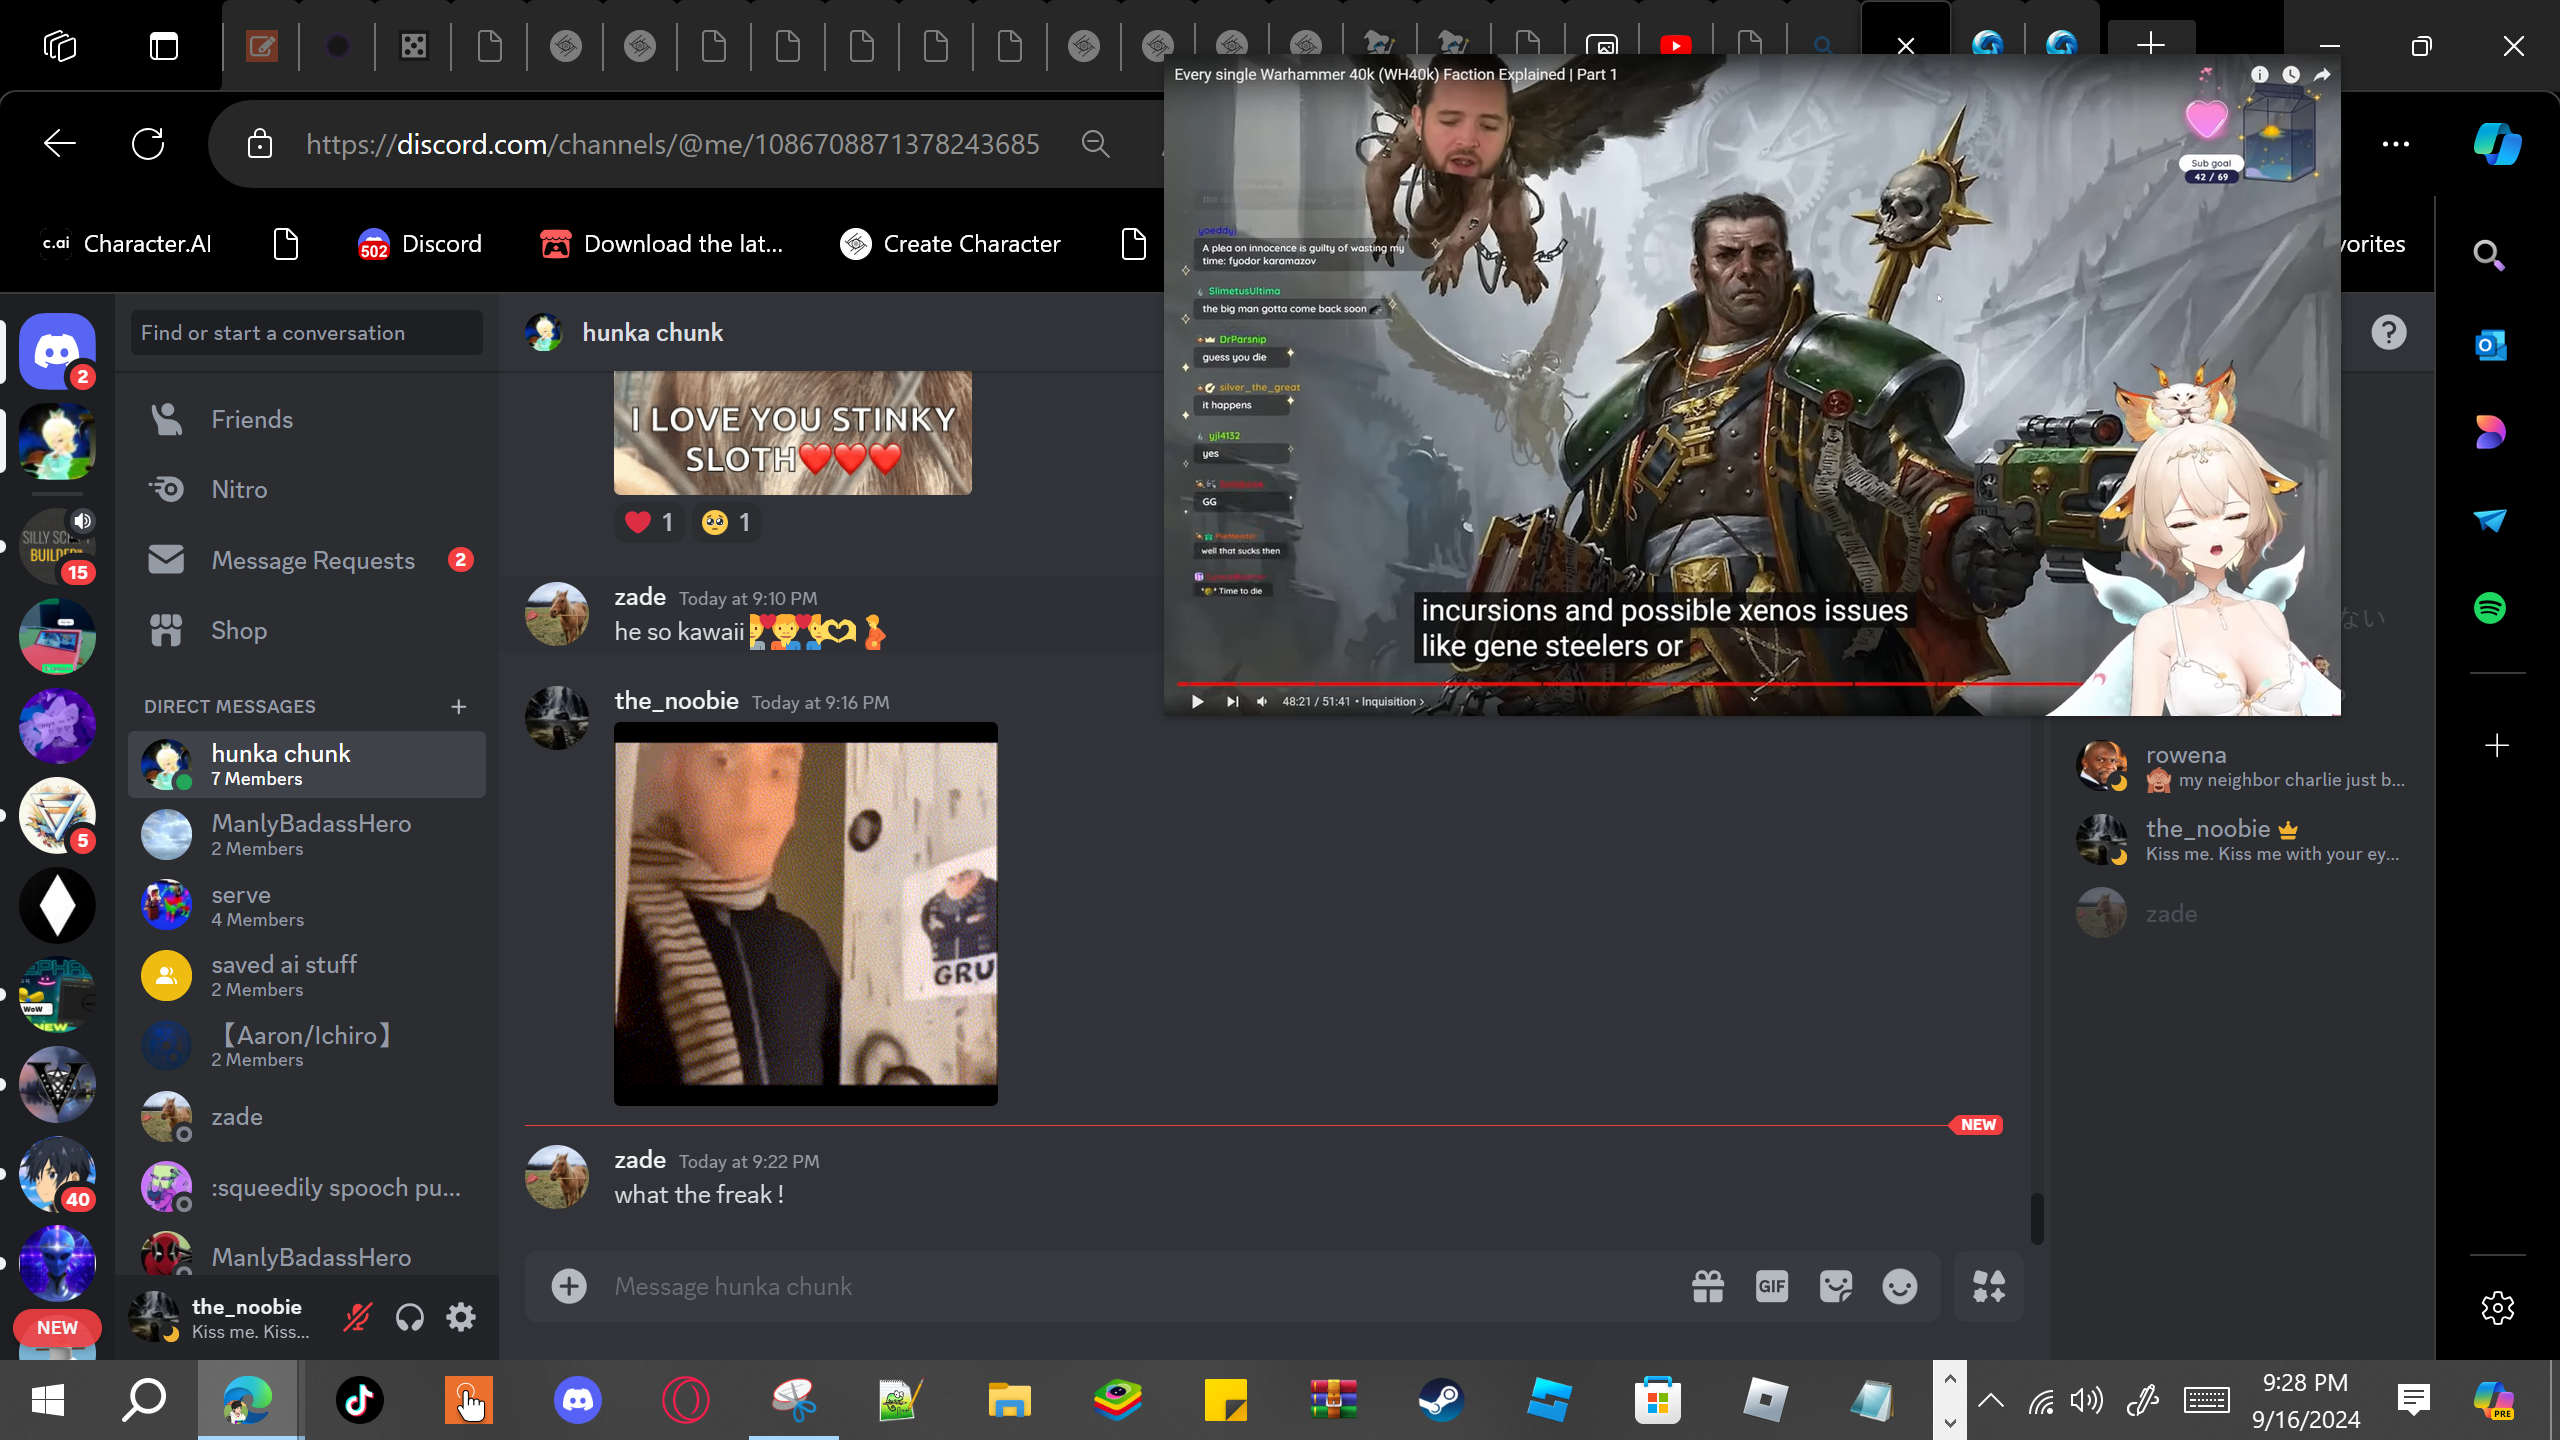Click Watch later clock icon in player
Screen dimensions: 2560x1440
click(2291, 74)
